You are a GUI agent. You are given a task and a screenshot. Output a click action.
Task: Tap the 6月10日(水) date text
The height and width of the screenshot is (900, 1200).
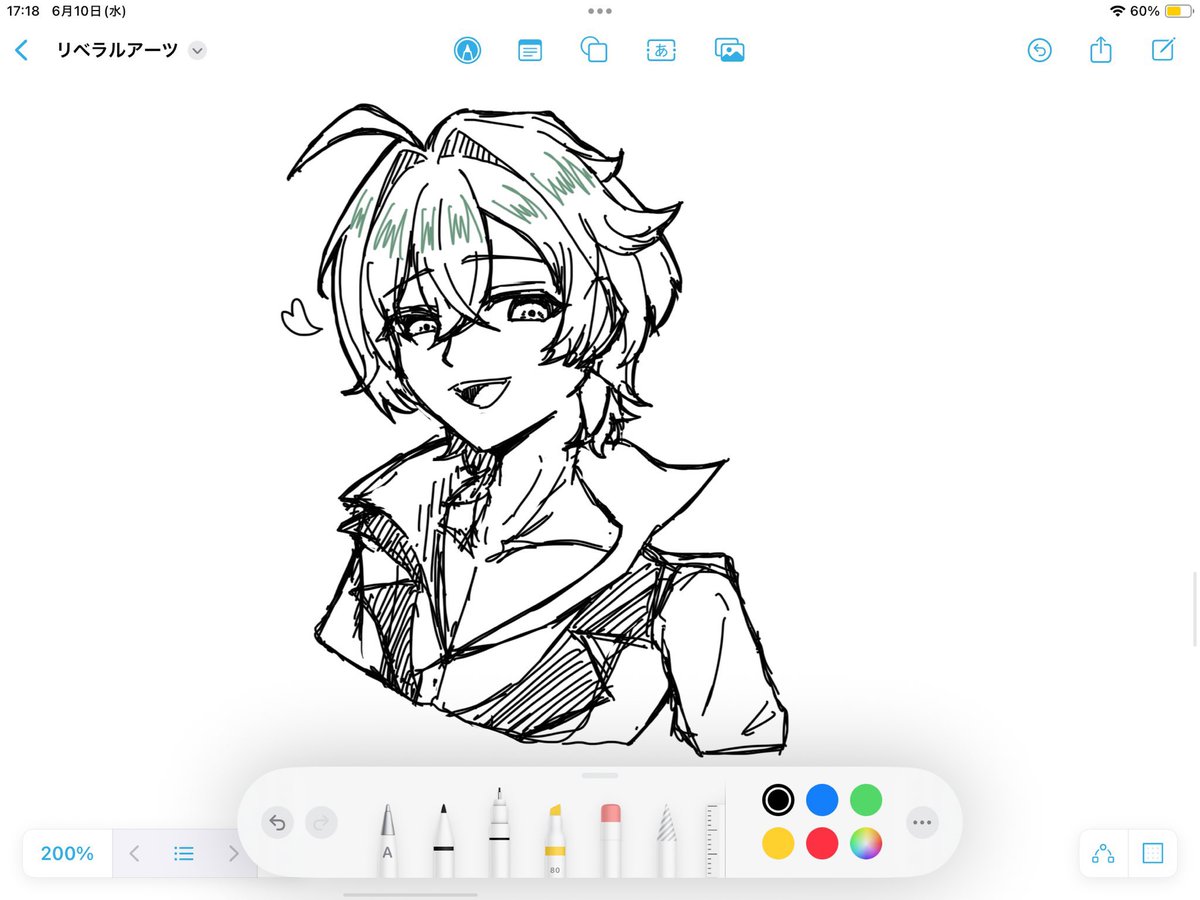(89, 11)
